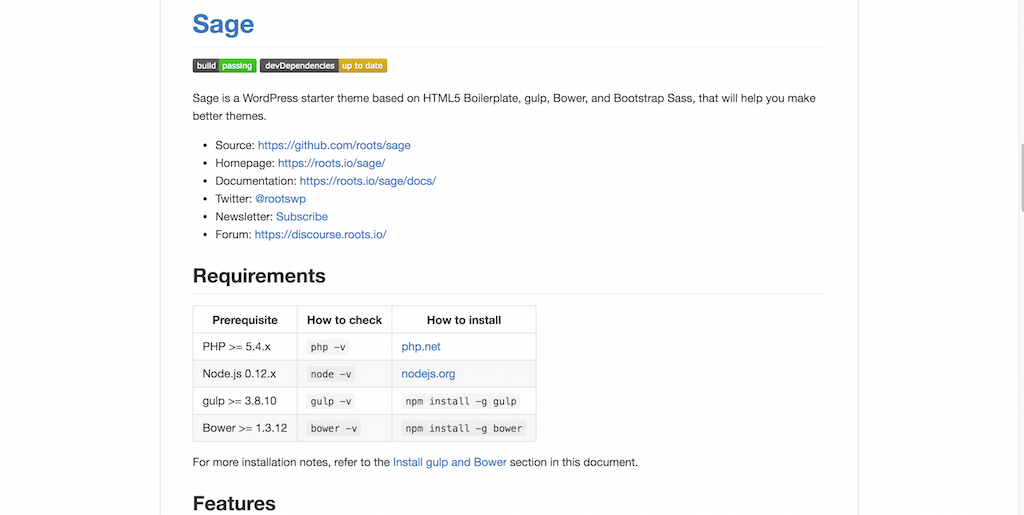The image size is (1024, 515).
Task: Click the gulp >= 3.8.10 cell
Action: [x=245, y=401]
